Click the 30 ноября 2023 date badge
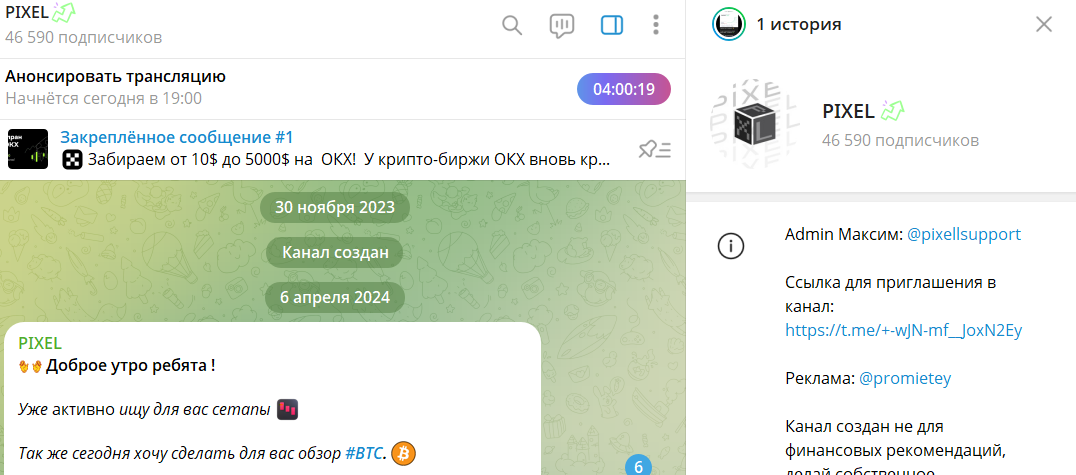The width and height of the screenshot is (1076, 475). (x=335, y=208)
